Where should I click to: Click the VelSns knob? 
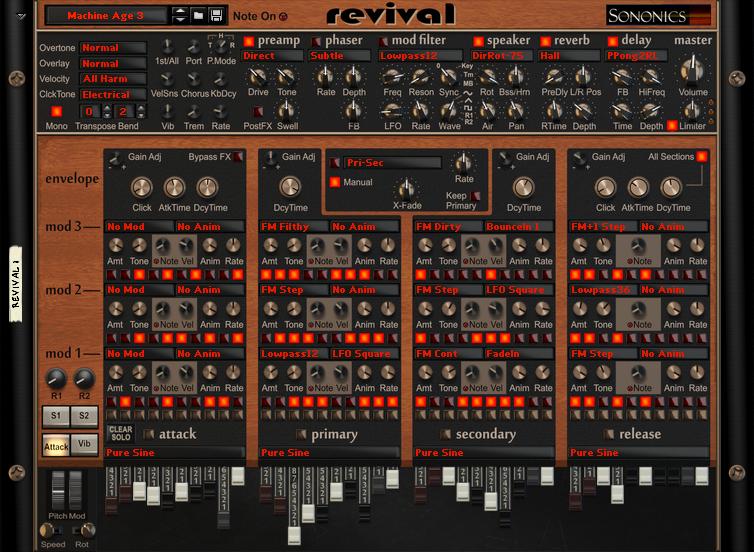pos(167,79)
